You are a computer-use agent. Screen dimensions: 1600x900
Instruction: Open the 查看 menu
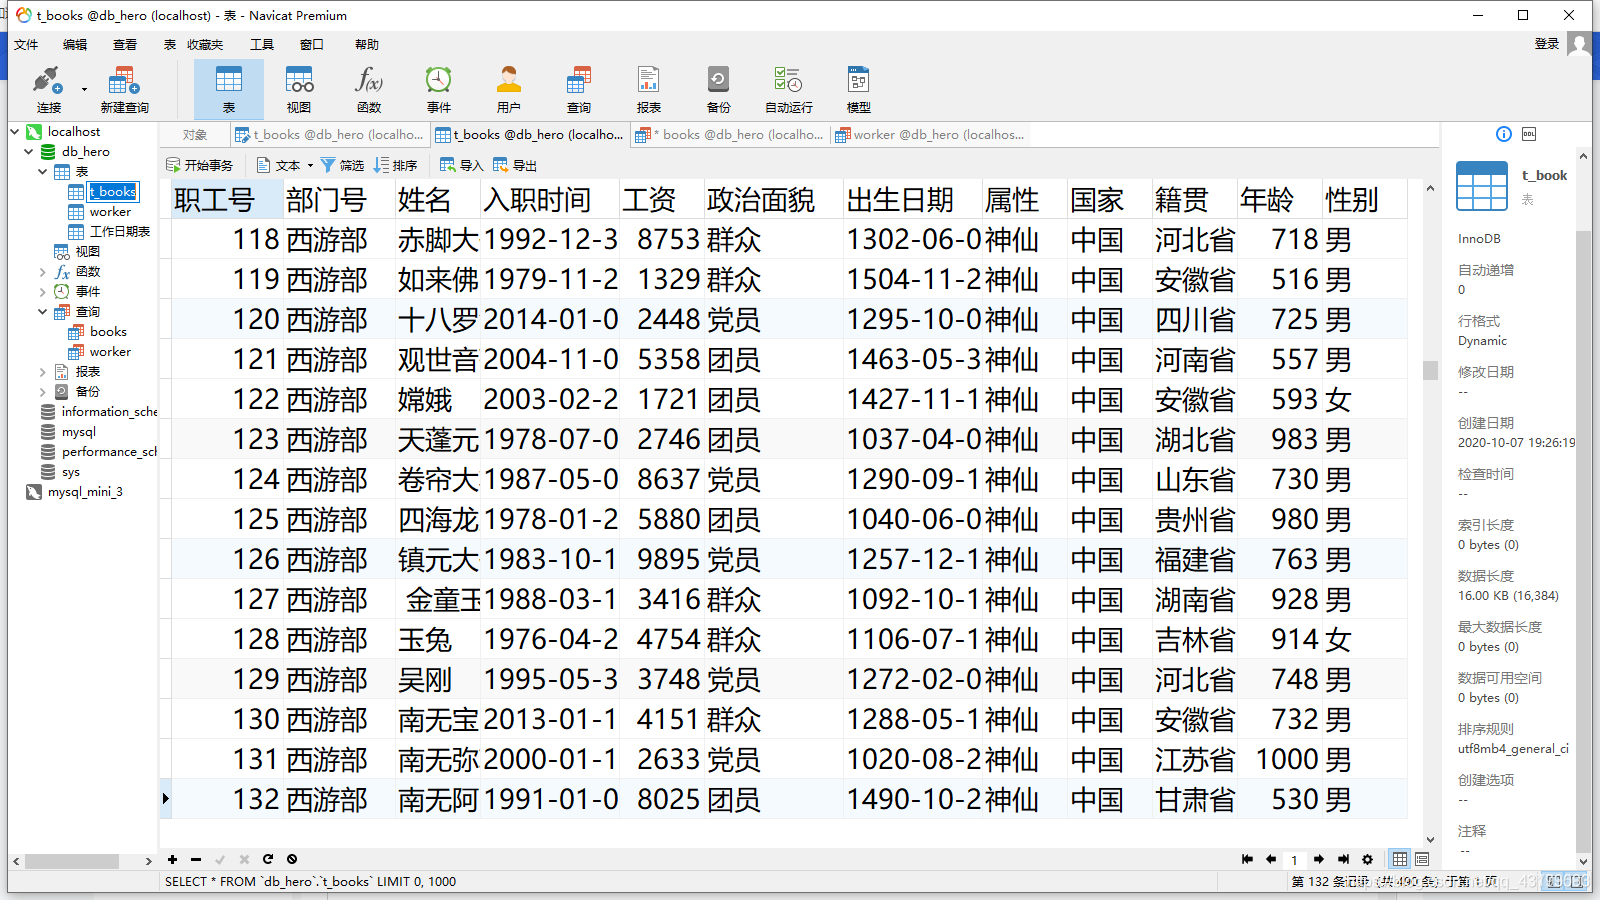tap(125, 44)
